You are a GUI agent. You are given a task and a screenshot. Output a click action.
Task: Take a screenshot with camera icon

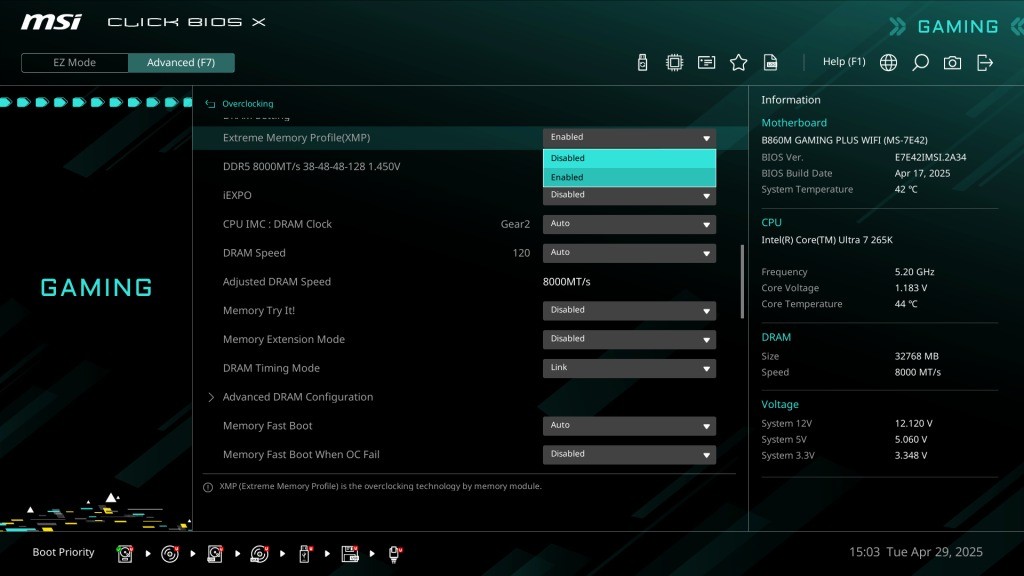952,63
